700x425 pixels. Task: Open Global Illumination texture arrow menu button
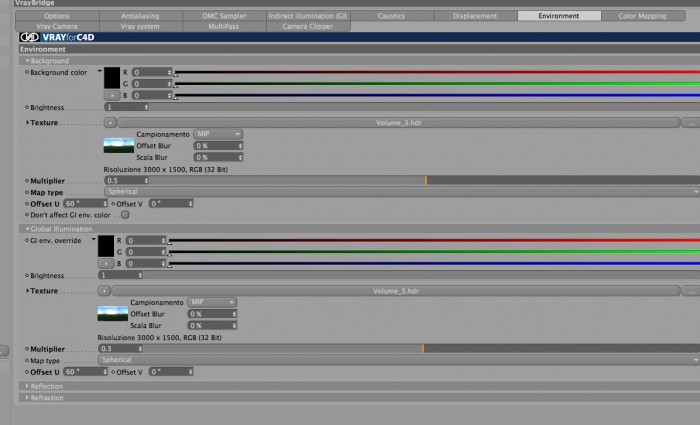(x=104, y=291)
